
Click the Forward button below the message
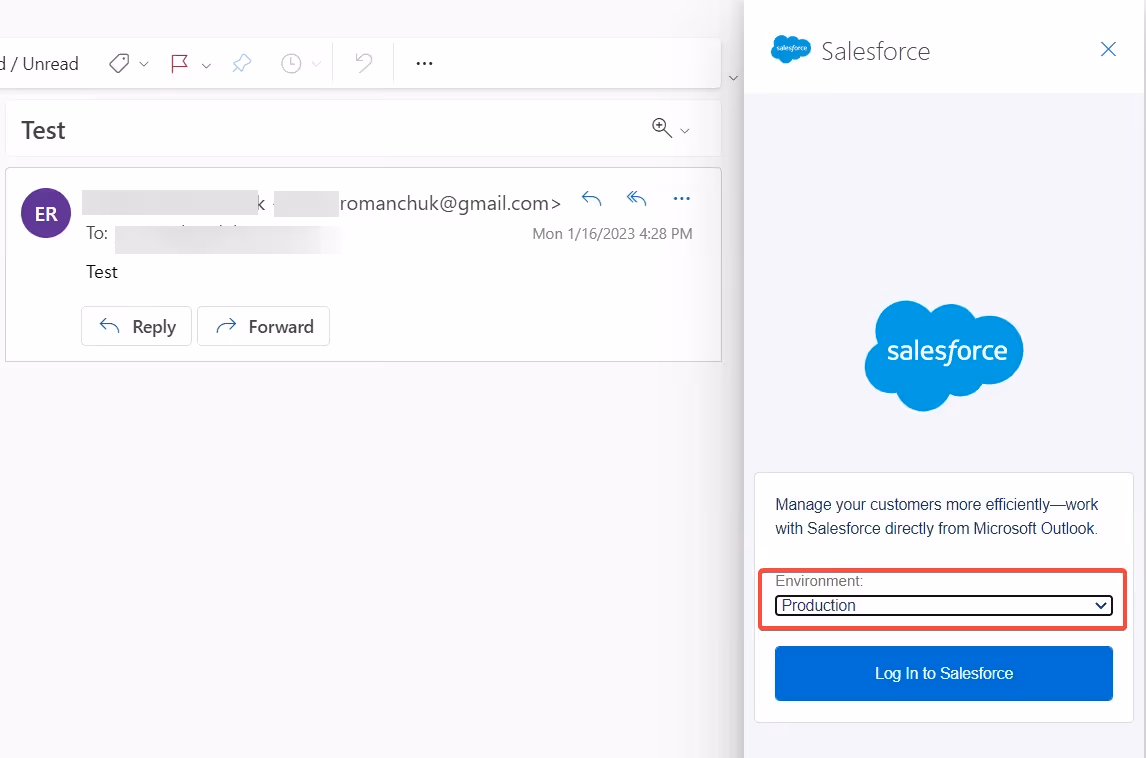click(263, 326)
